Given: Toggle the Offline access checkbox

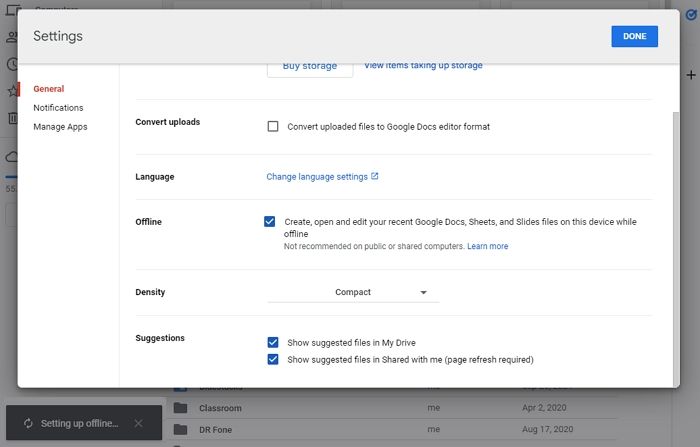Looking at the screenshot, I should pos(270,222).
